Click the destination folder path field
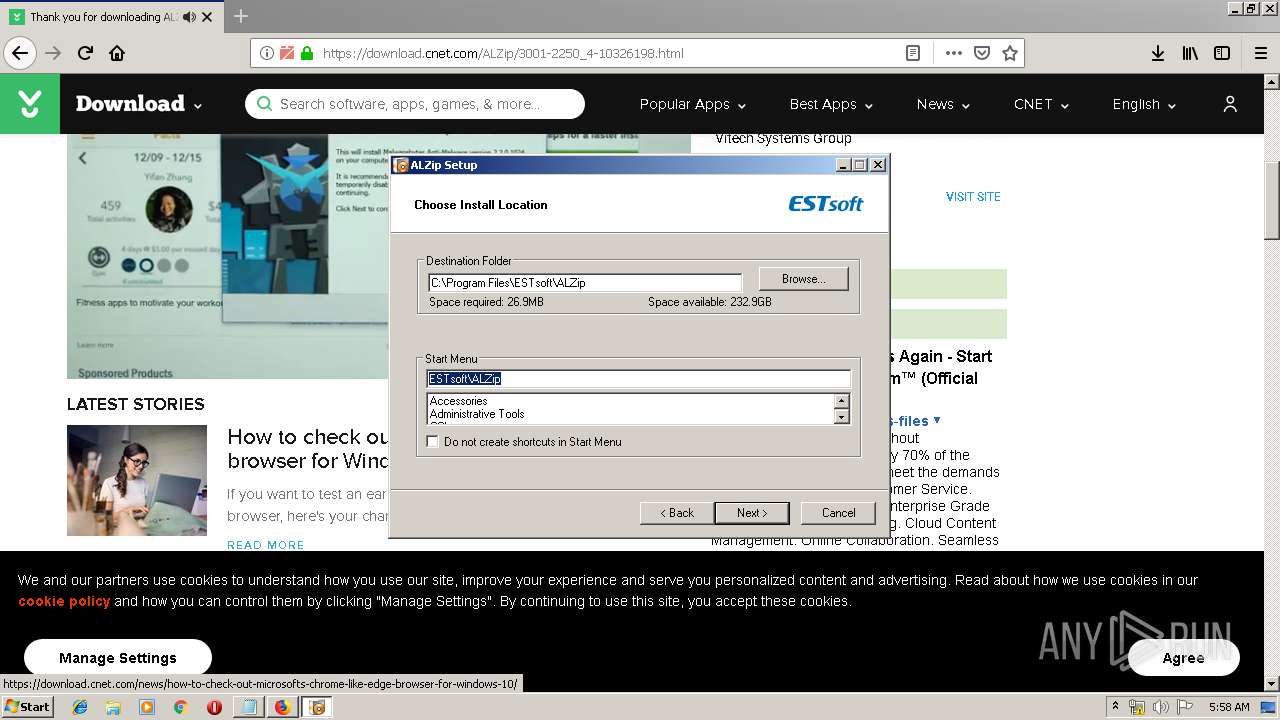 (x=585, y=283)
